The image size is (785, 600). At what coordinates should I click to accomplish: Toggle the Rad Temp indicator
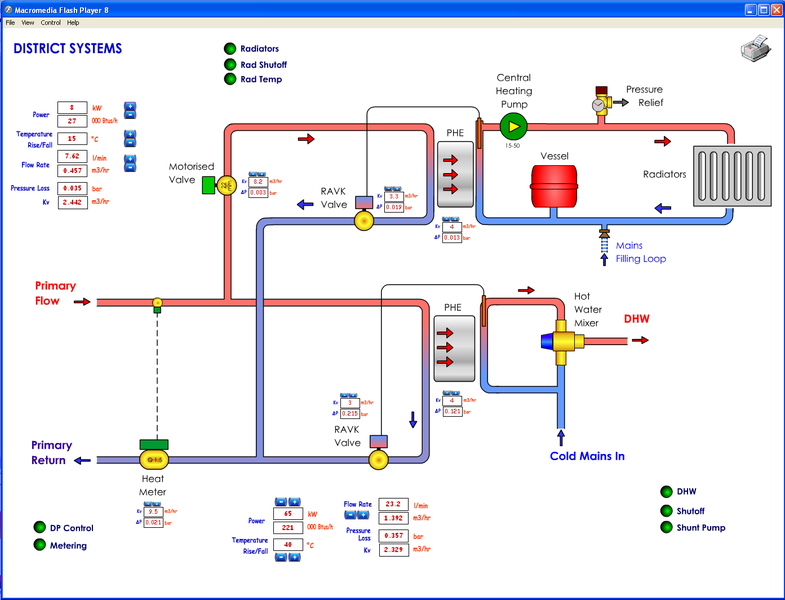pos(230,79)
